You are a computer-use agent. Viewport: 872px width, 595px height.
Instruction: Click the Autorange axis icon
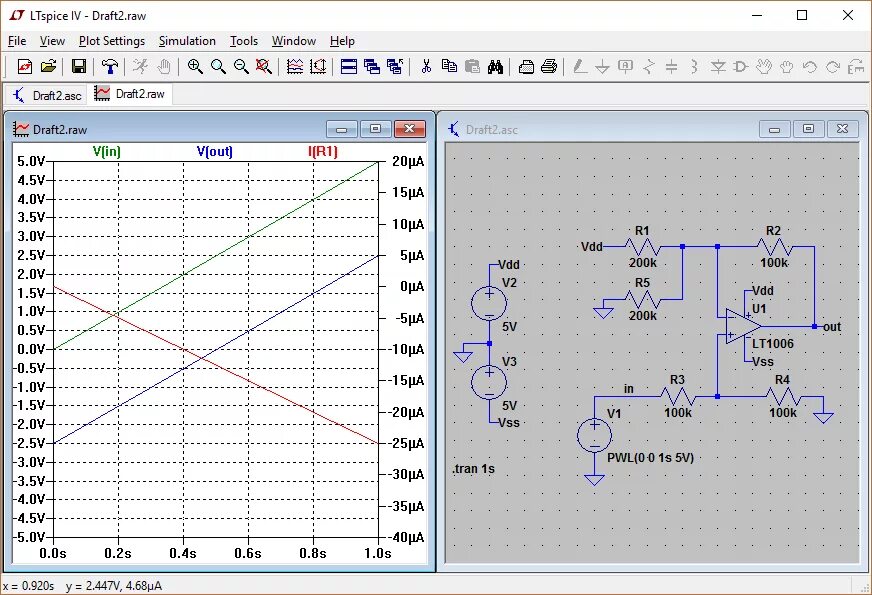[318, 67]
